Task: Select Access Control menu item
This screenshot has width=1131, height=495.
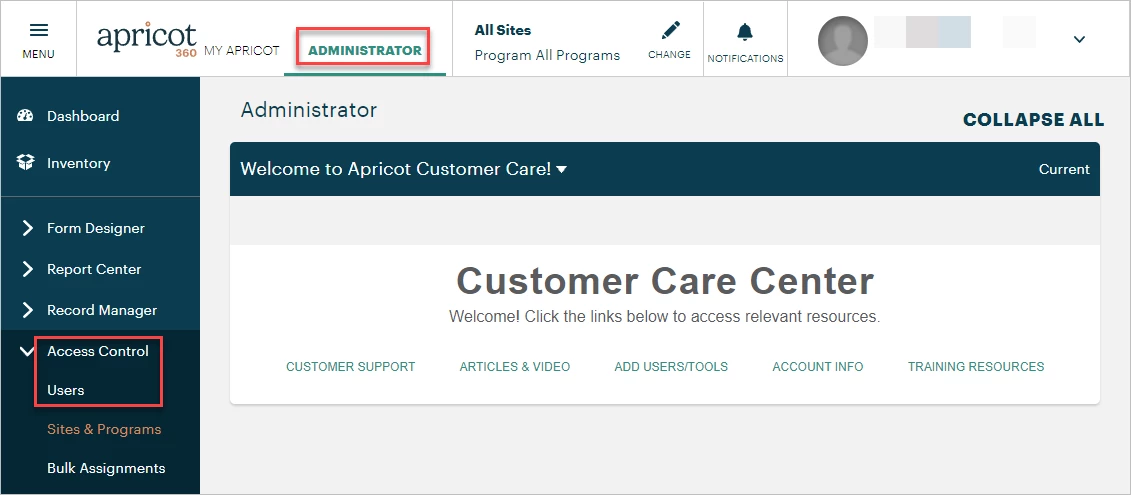Action: (97, 351)
